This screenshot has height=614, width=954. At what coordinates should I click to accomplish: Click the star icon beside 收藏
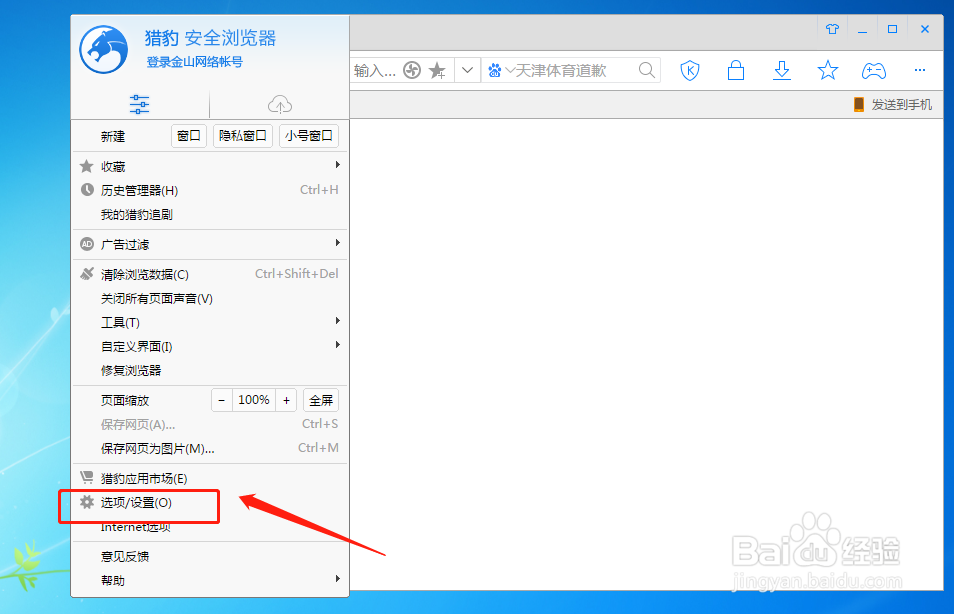[x=87, y=166]
